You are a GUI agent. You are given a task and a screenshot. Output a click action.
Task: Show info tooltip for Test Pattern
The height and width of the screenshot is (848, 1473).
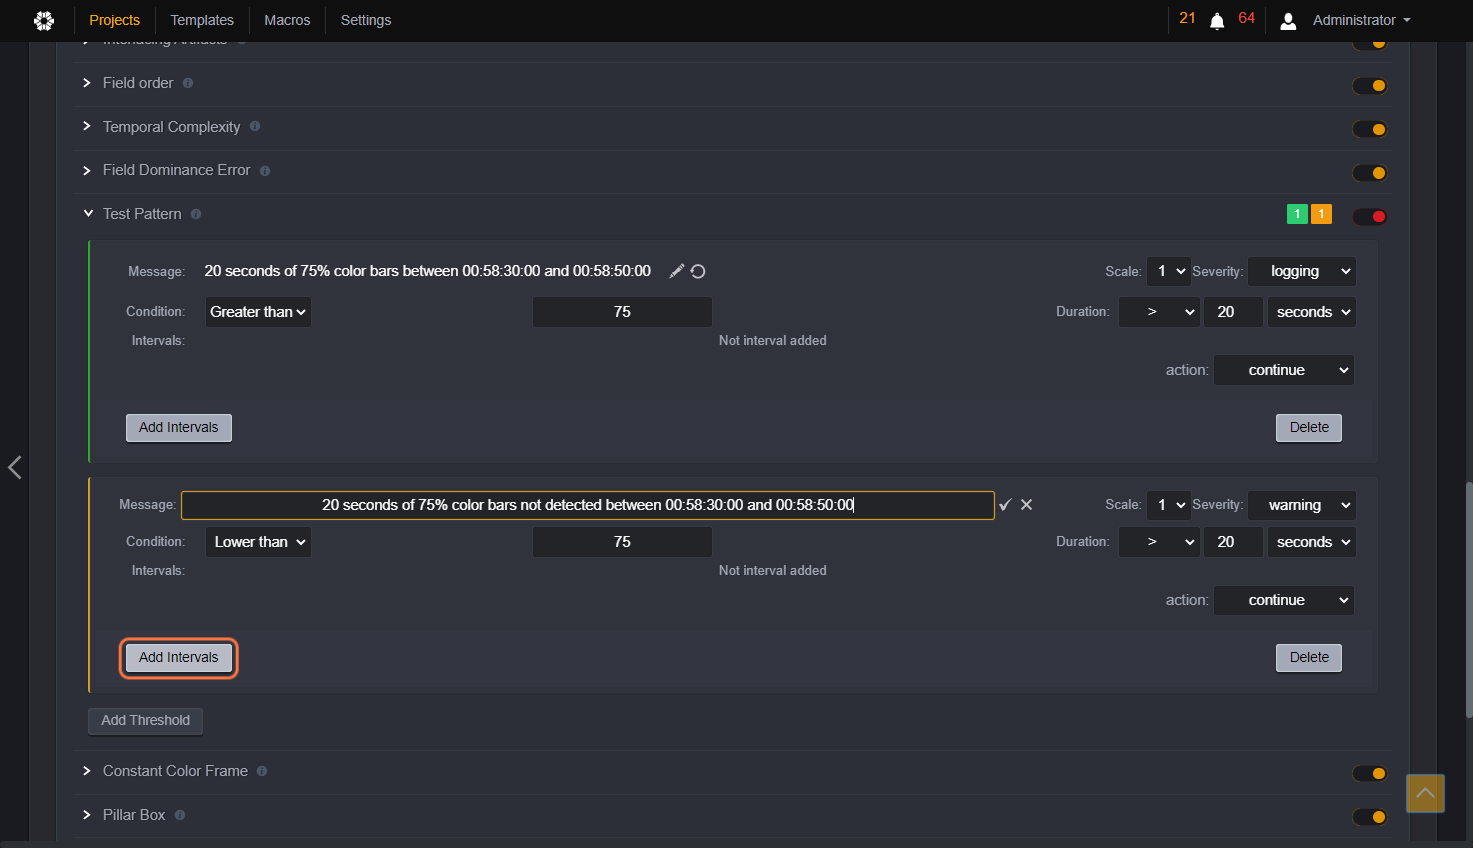(196, 214)
